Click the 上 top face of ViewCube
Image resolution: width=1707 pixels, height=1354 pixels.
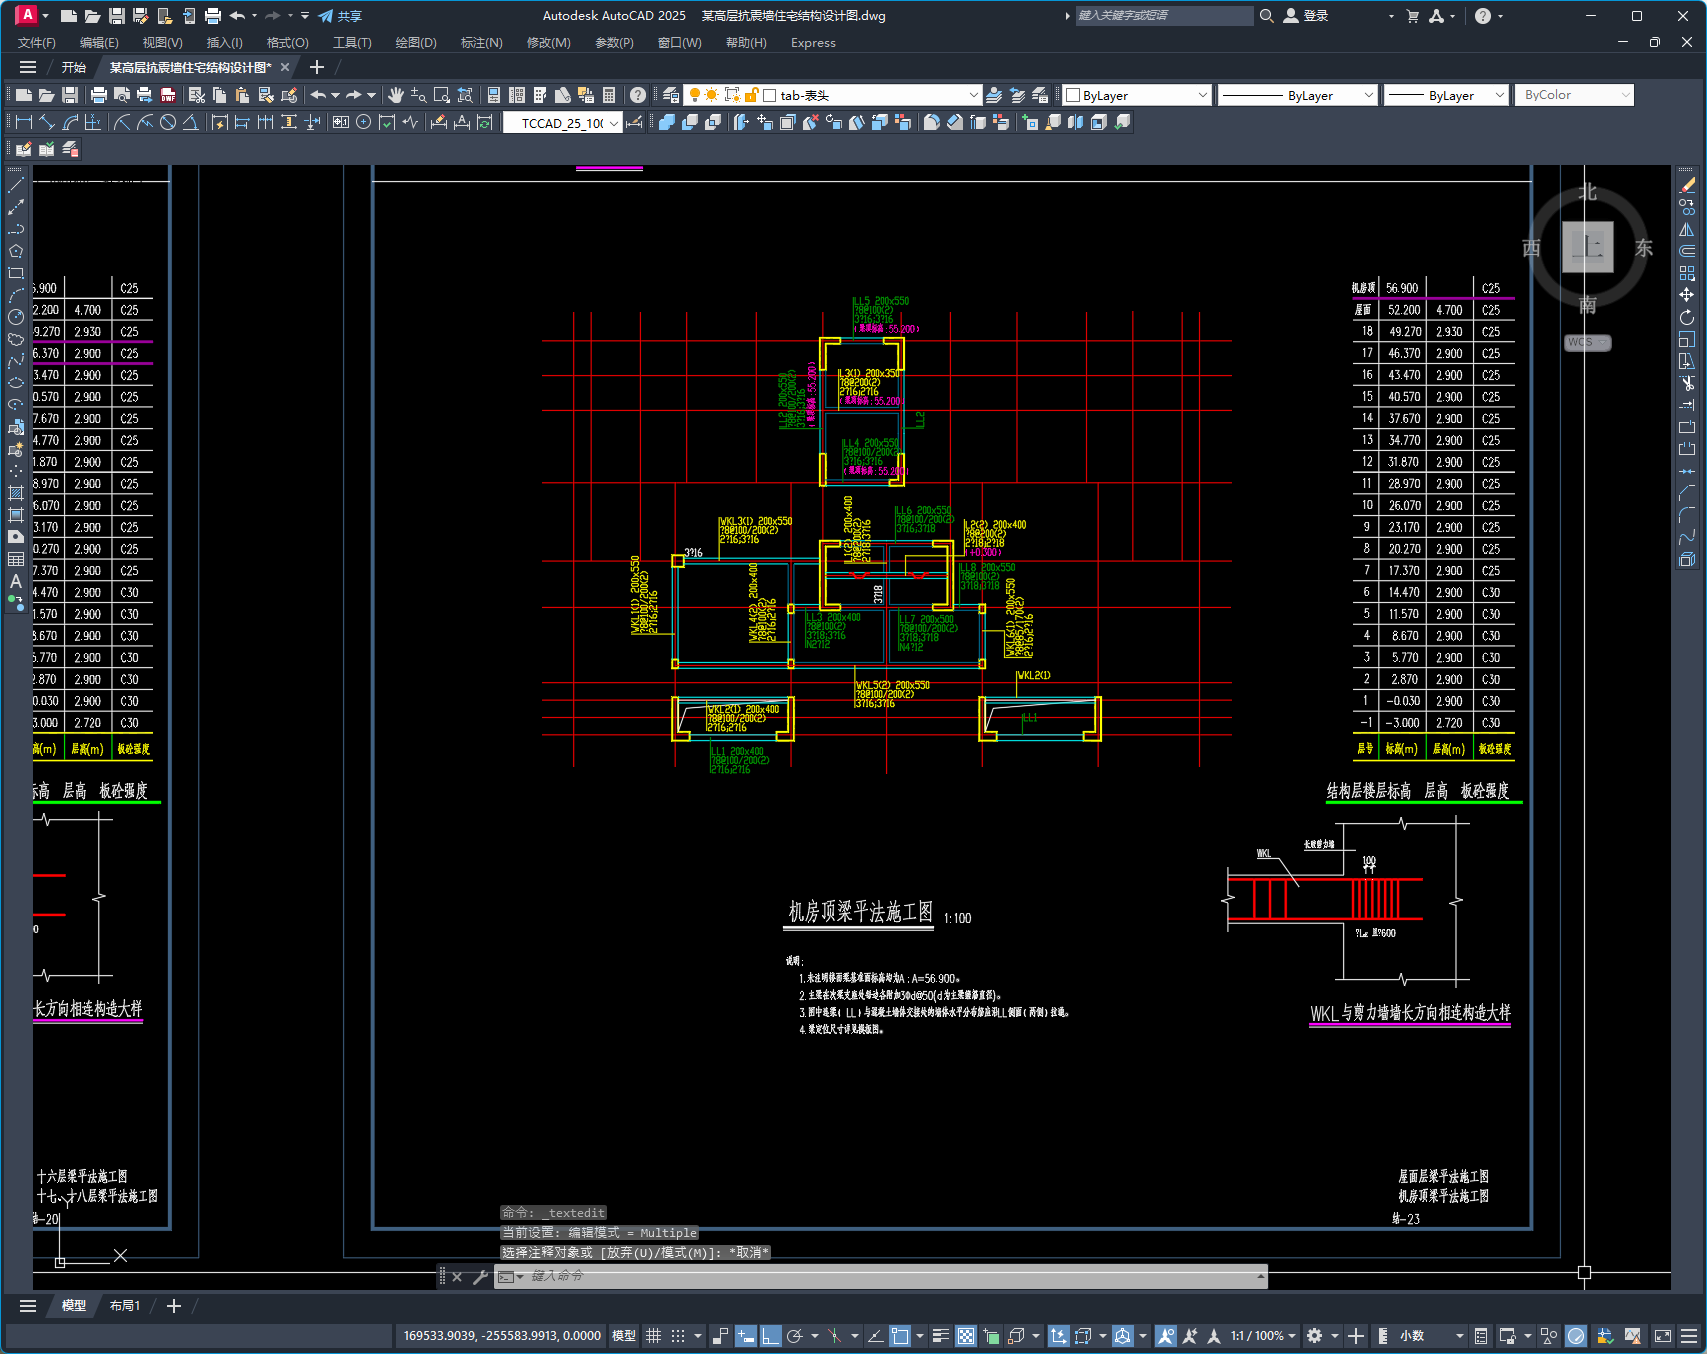1588,247
